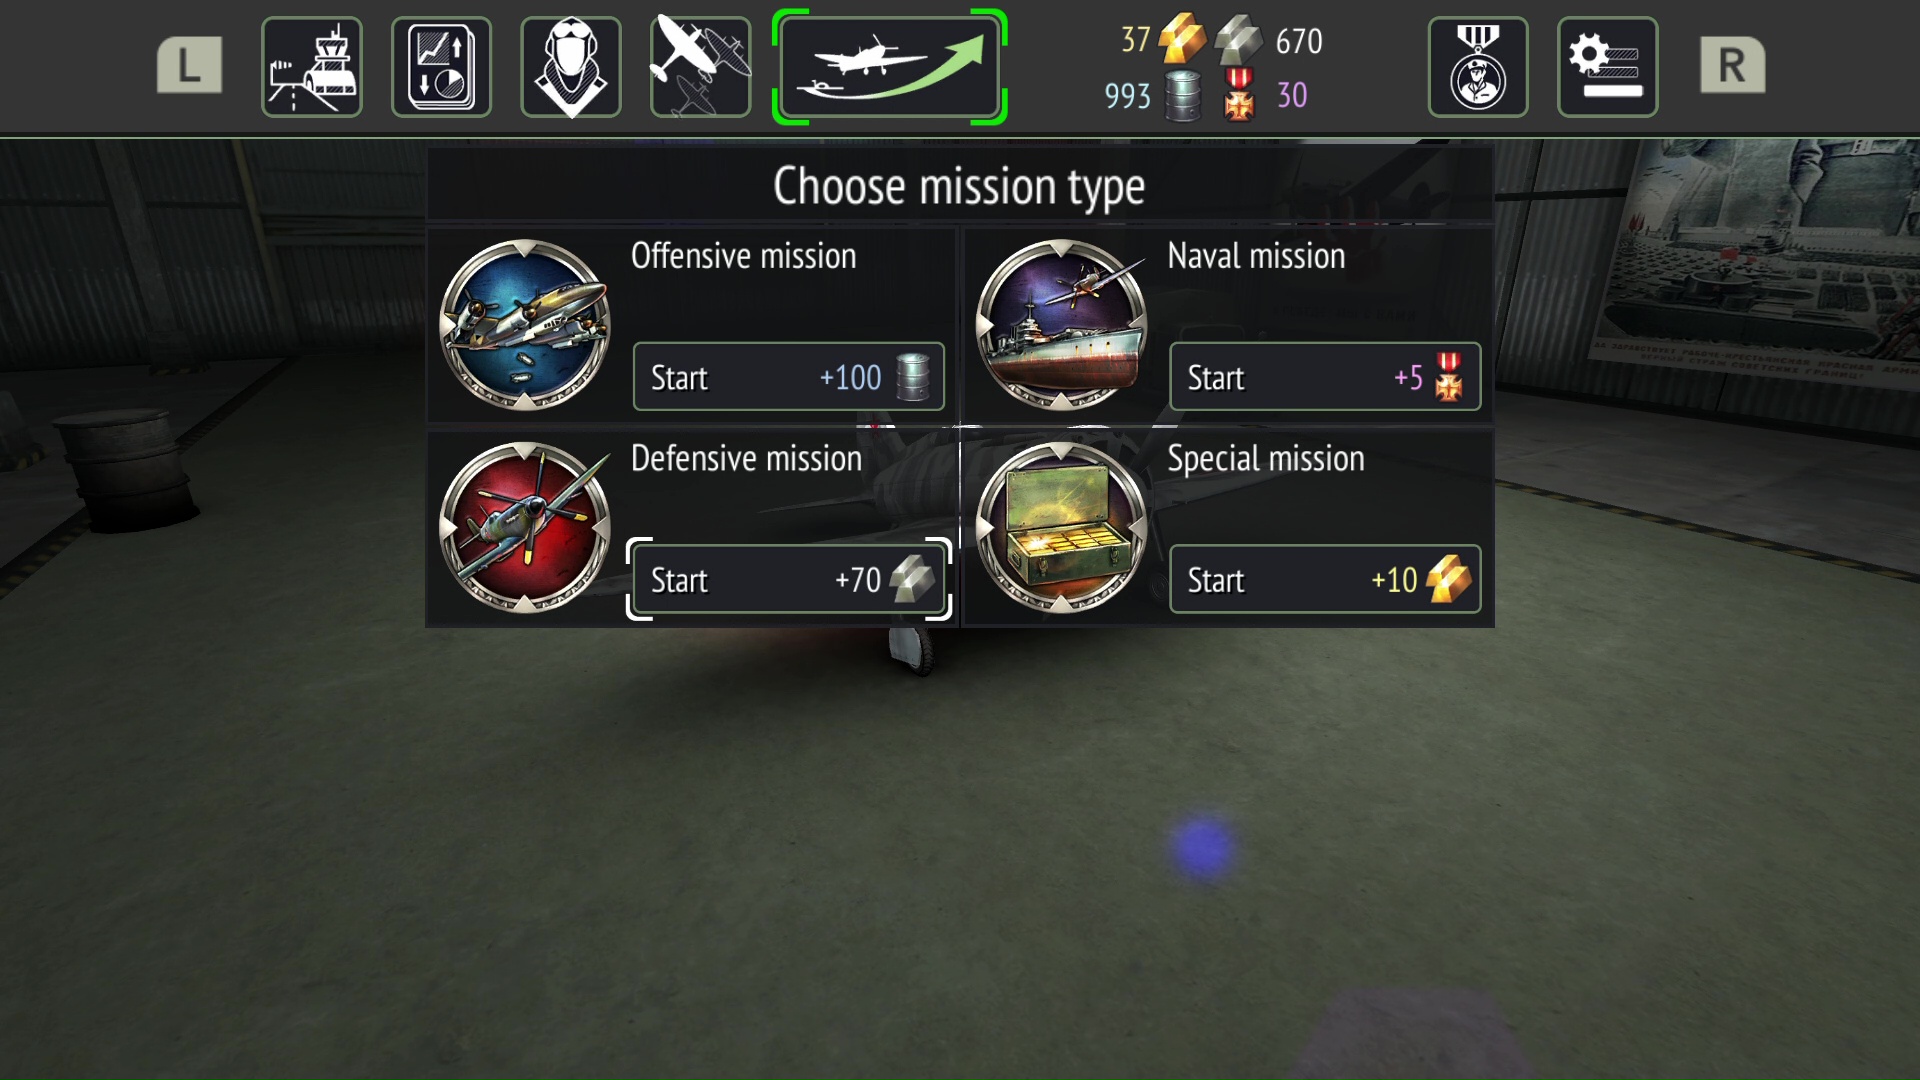
Task: Start the Defensive mission
Action: 788,579
